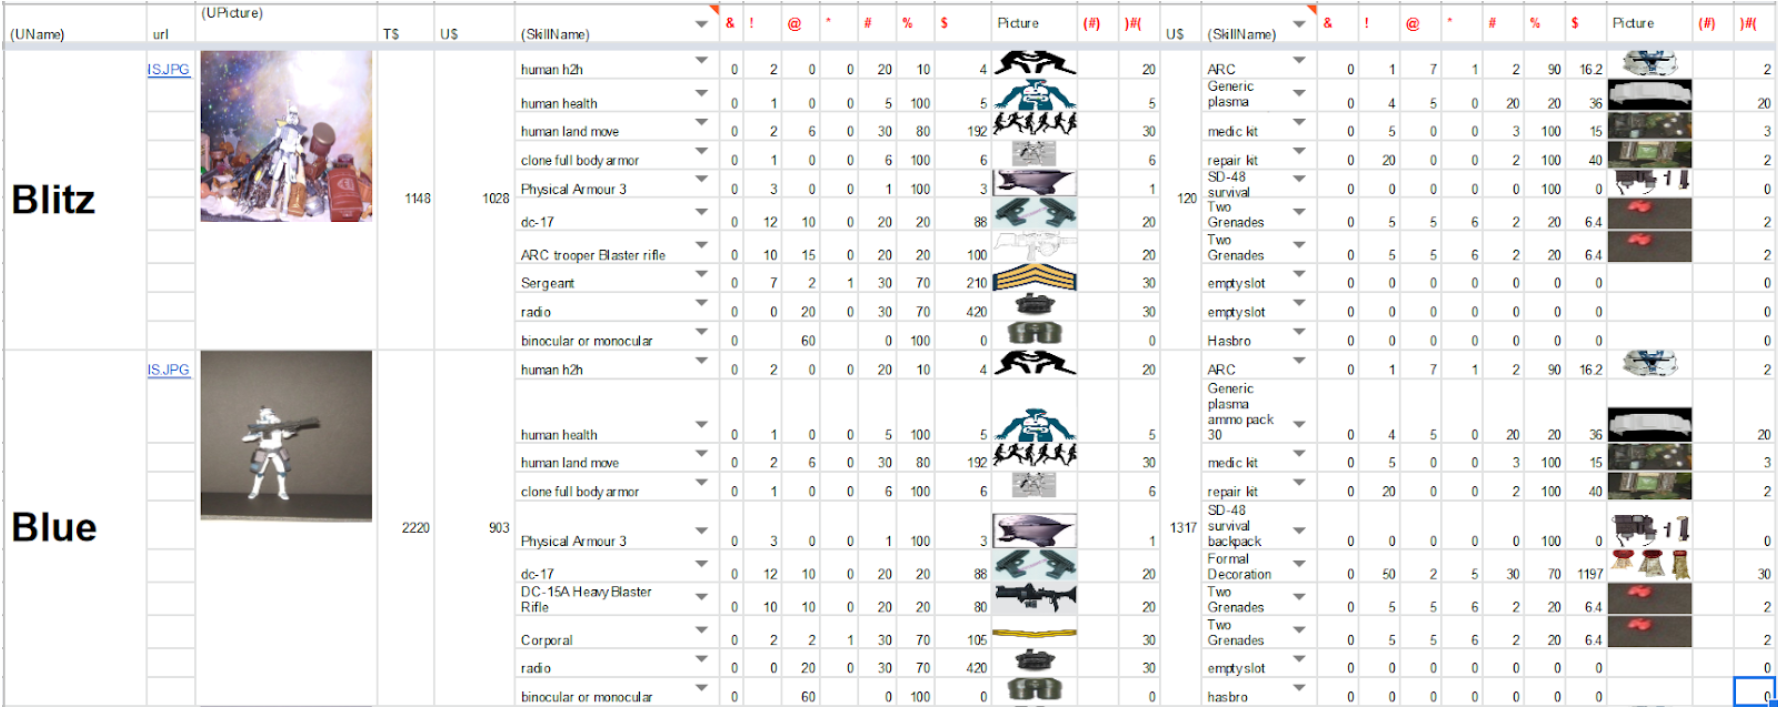Open the Formal Decoration dropdown arrow
The height and width of the screenshot is (709, 1778).
pos(1299,564)
